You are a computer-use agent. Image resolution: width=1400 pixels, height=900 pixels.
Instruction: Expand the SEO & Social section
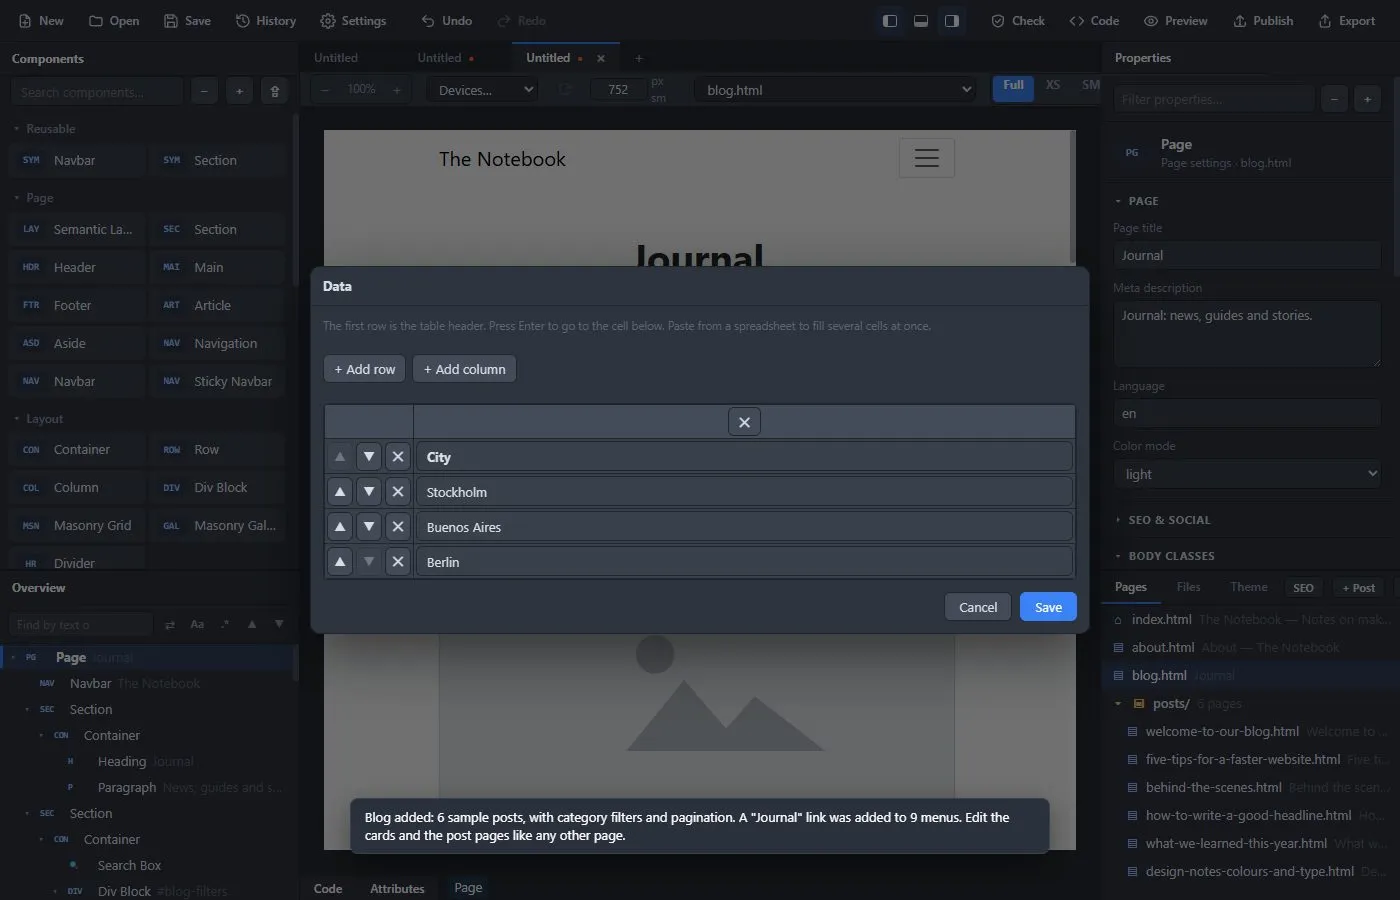[1168, 520]
